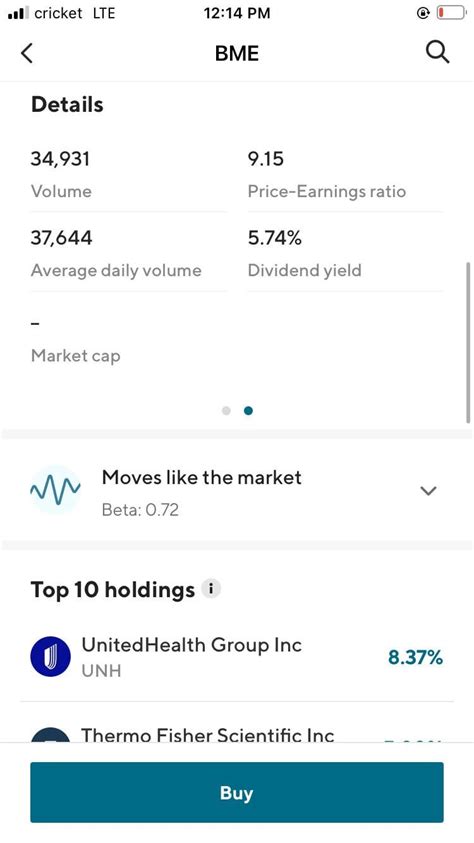Expand the Moves like the market chevron

pyautogui.click(x=428, y=490)
